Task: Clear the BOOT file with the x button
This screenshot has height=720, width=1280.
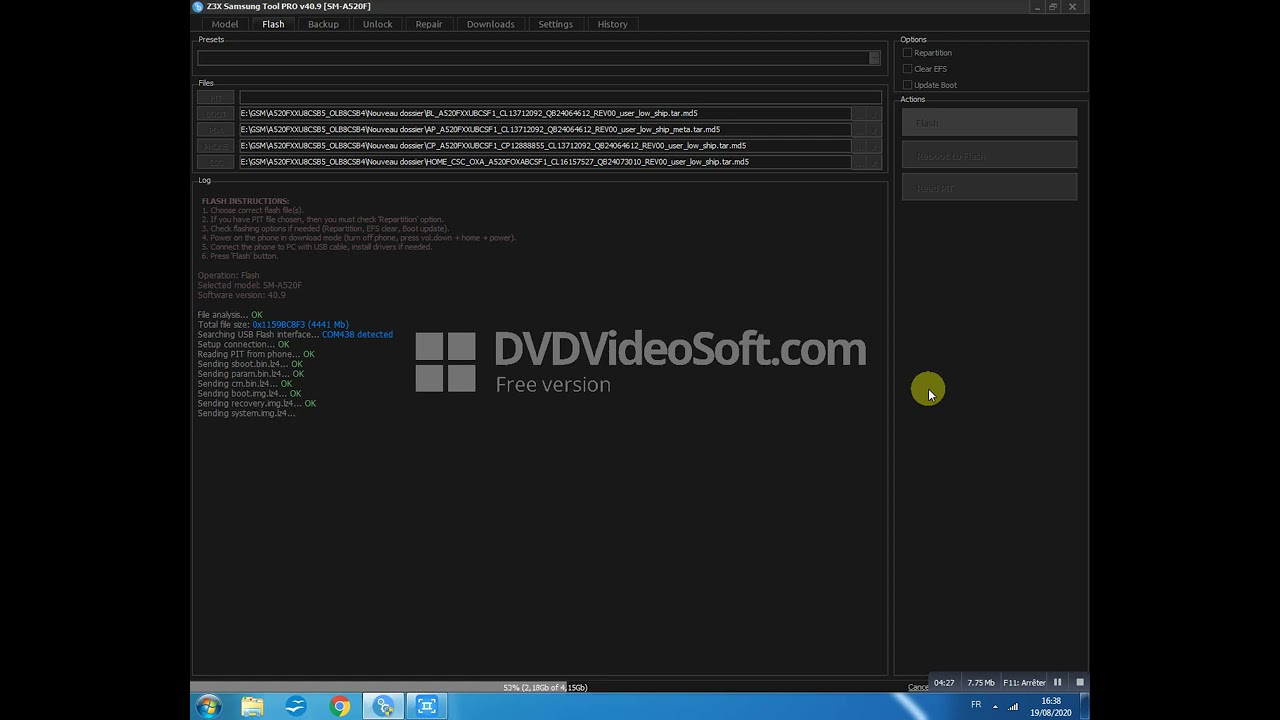Action: point(875,114)
